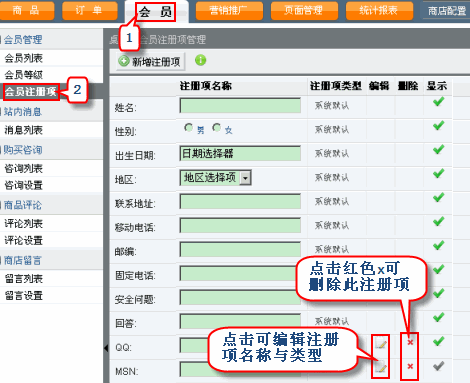Toggle display checkmark for 性别 row
The height and width of the screenshot is (383, 470).
point(439,126)
